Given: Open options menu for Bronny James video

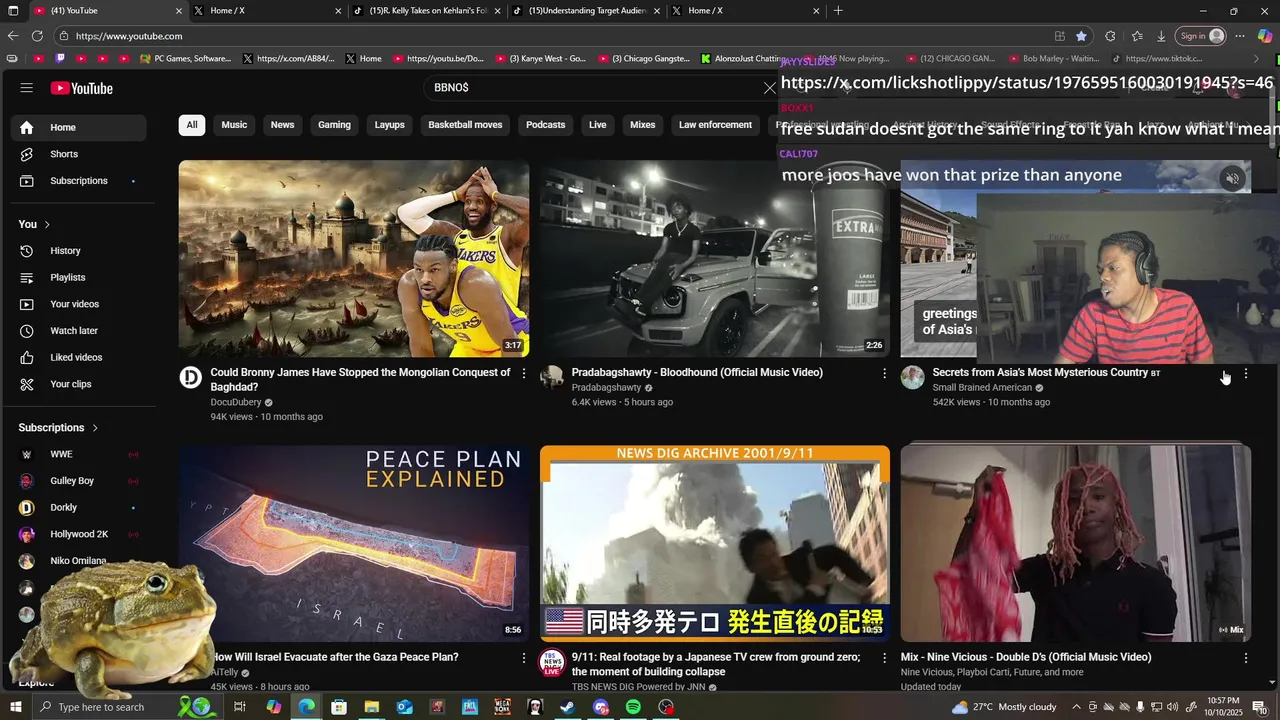Looking at the screenshot, I should click(x=523, y=373).
